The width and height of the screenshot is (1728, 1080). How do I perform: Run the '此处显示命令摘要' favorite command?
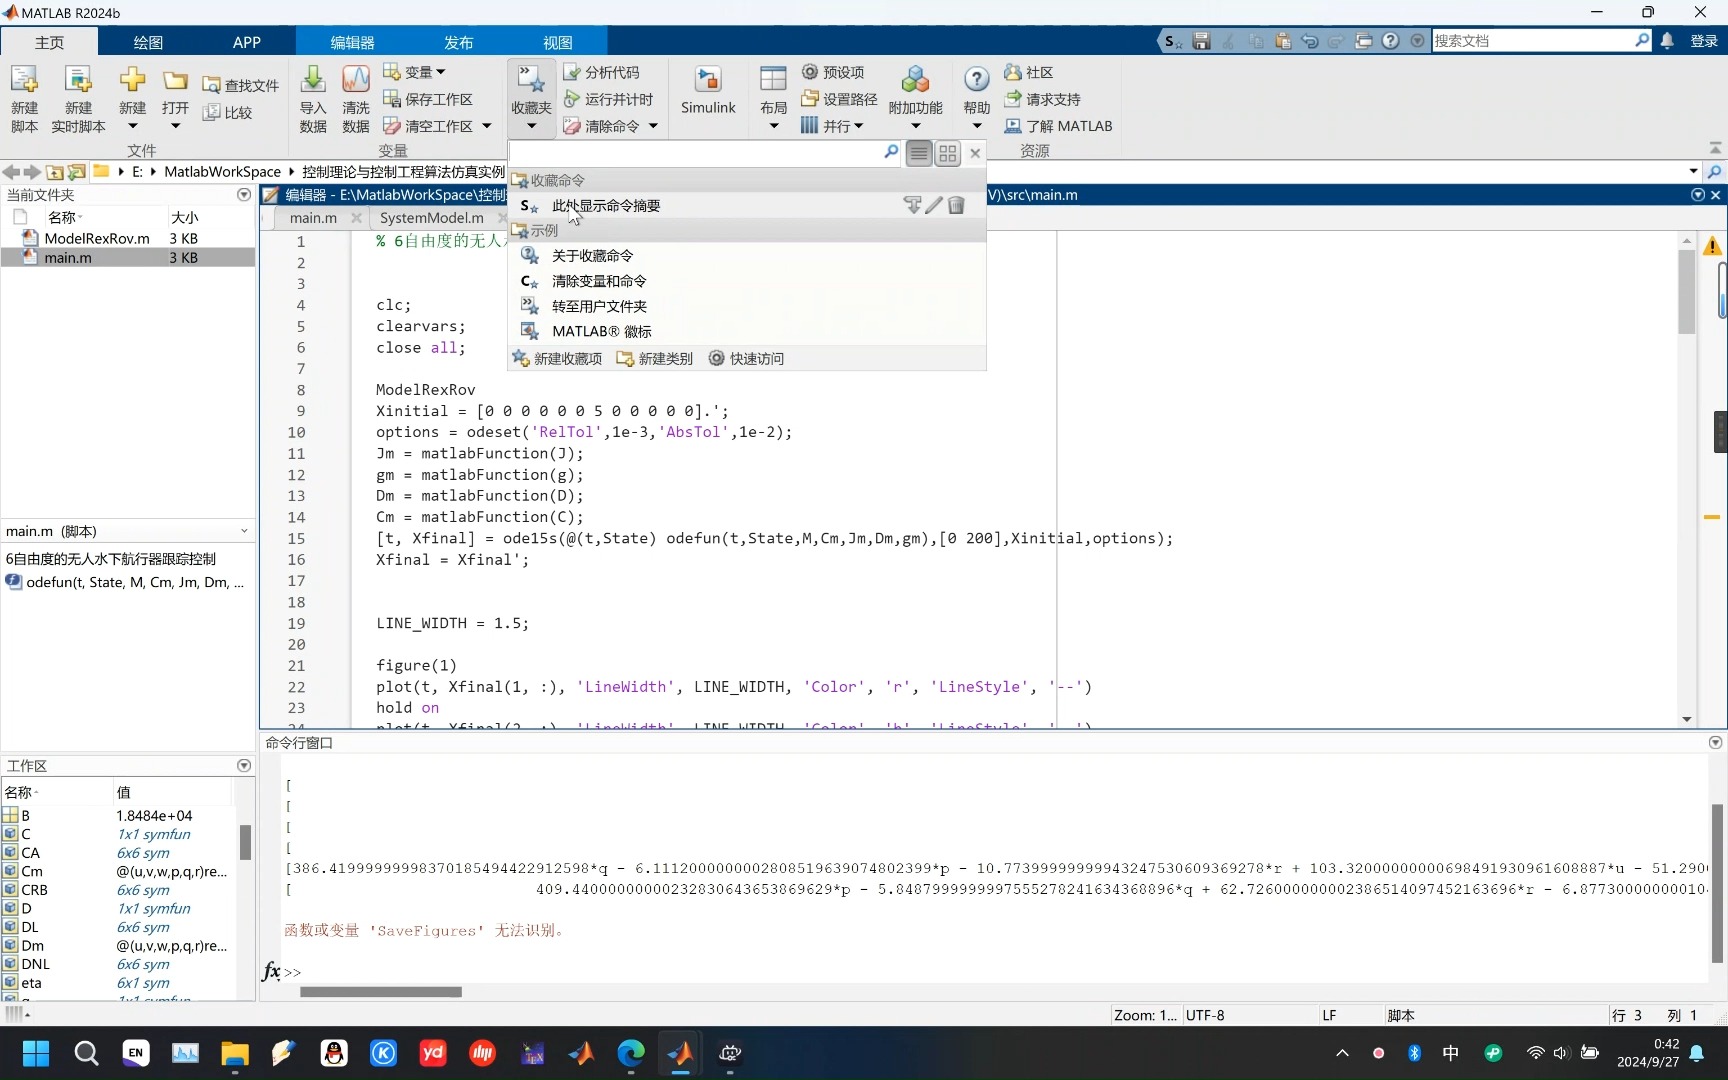(606, 205)
